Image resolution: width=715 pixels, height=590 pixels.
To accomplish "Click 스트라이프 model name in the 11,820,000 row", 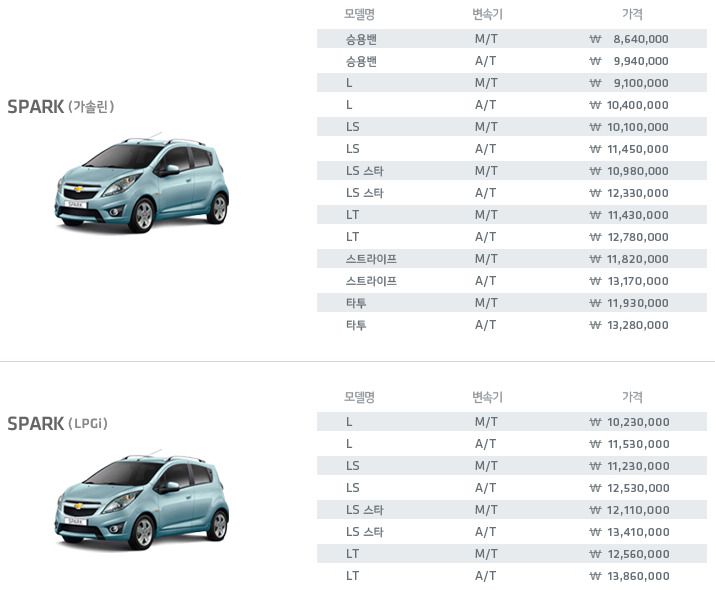I will coord(371,259).
